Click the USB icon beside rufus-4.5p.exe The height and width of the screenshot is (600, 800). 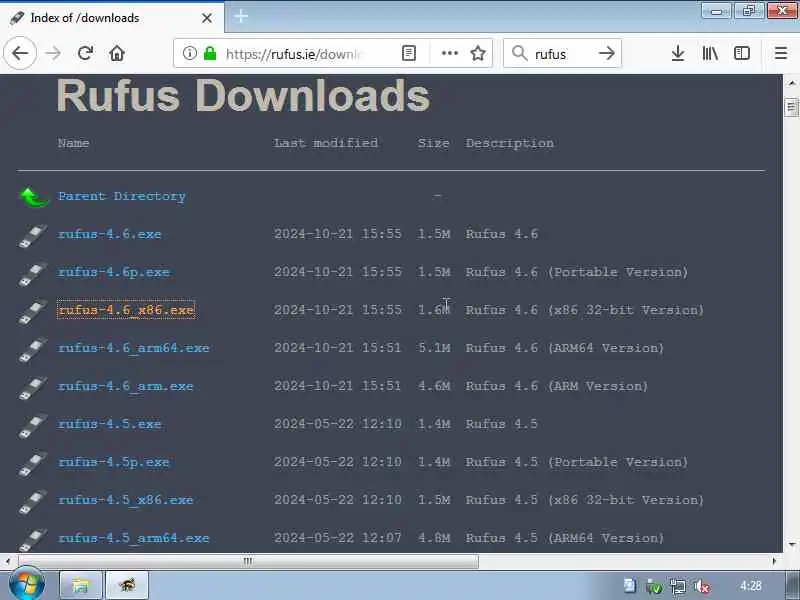tap(33, 464)
